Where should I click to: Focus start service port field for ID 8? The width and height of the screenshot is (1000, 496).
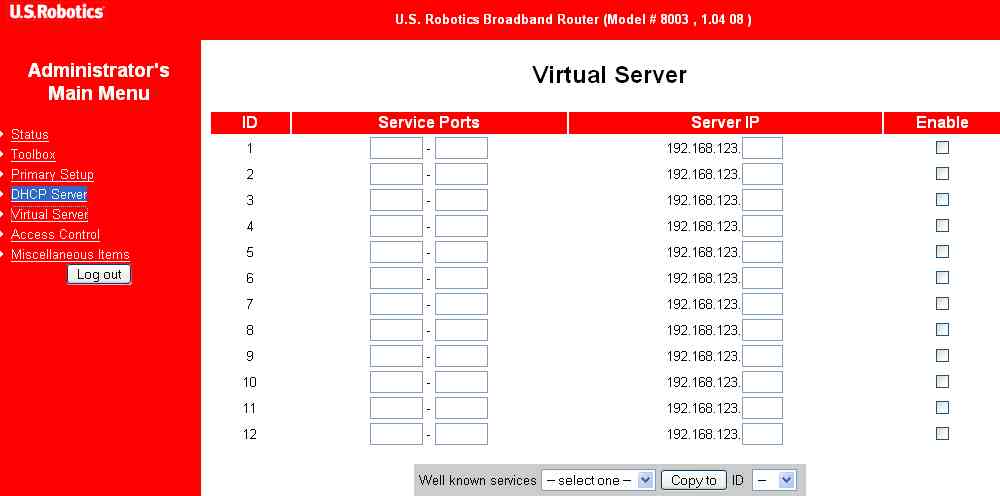point(396,330)
